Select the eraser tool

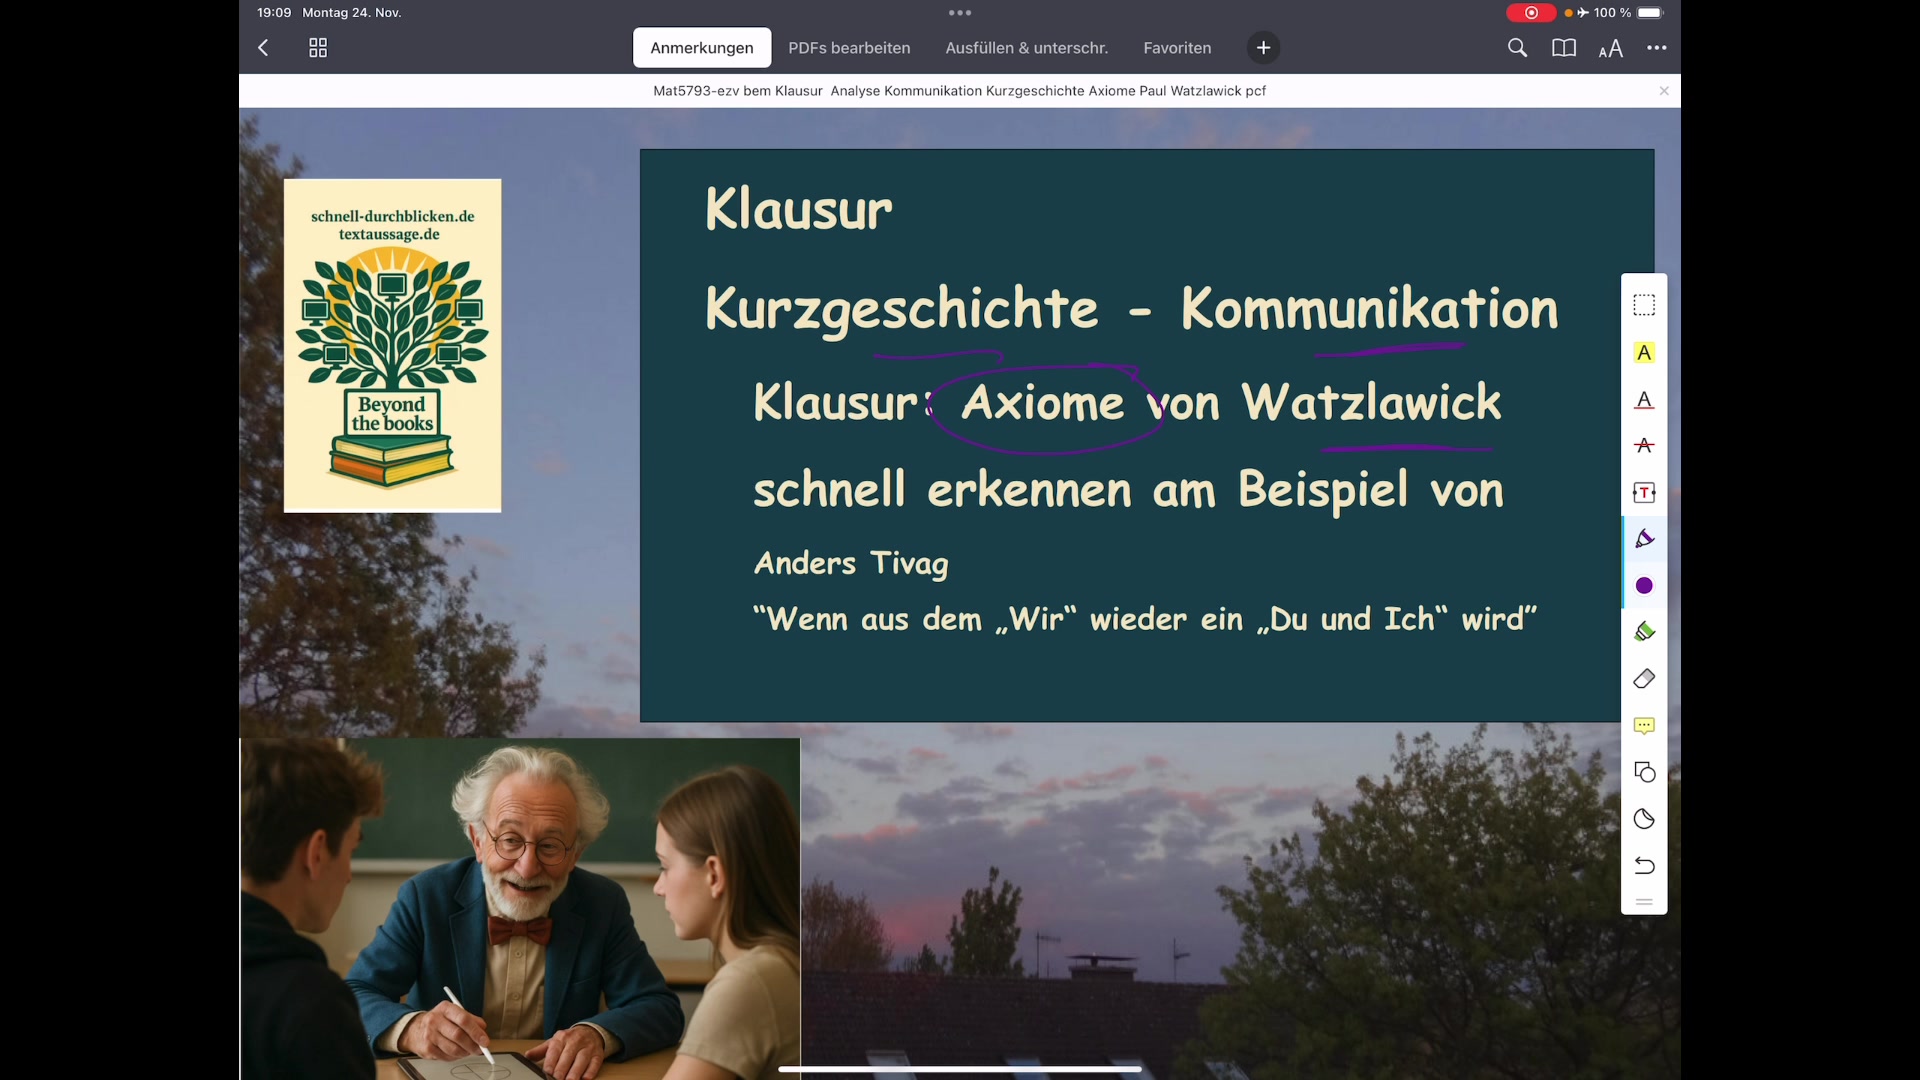(1644, 678)
